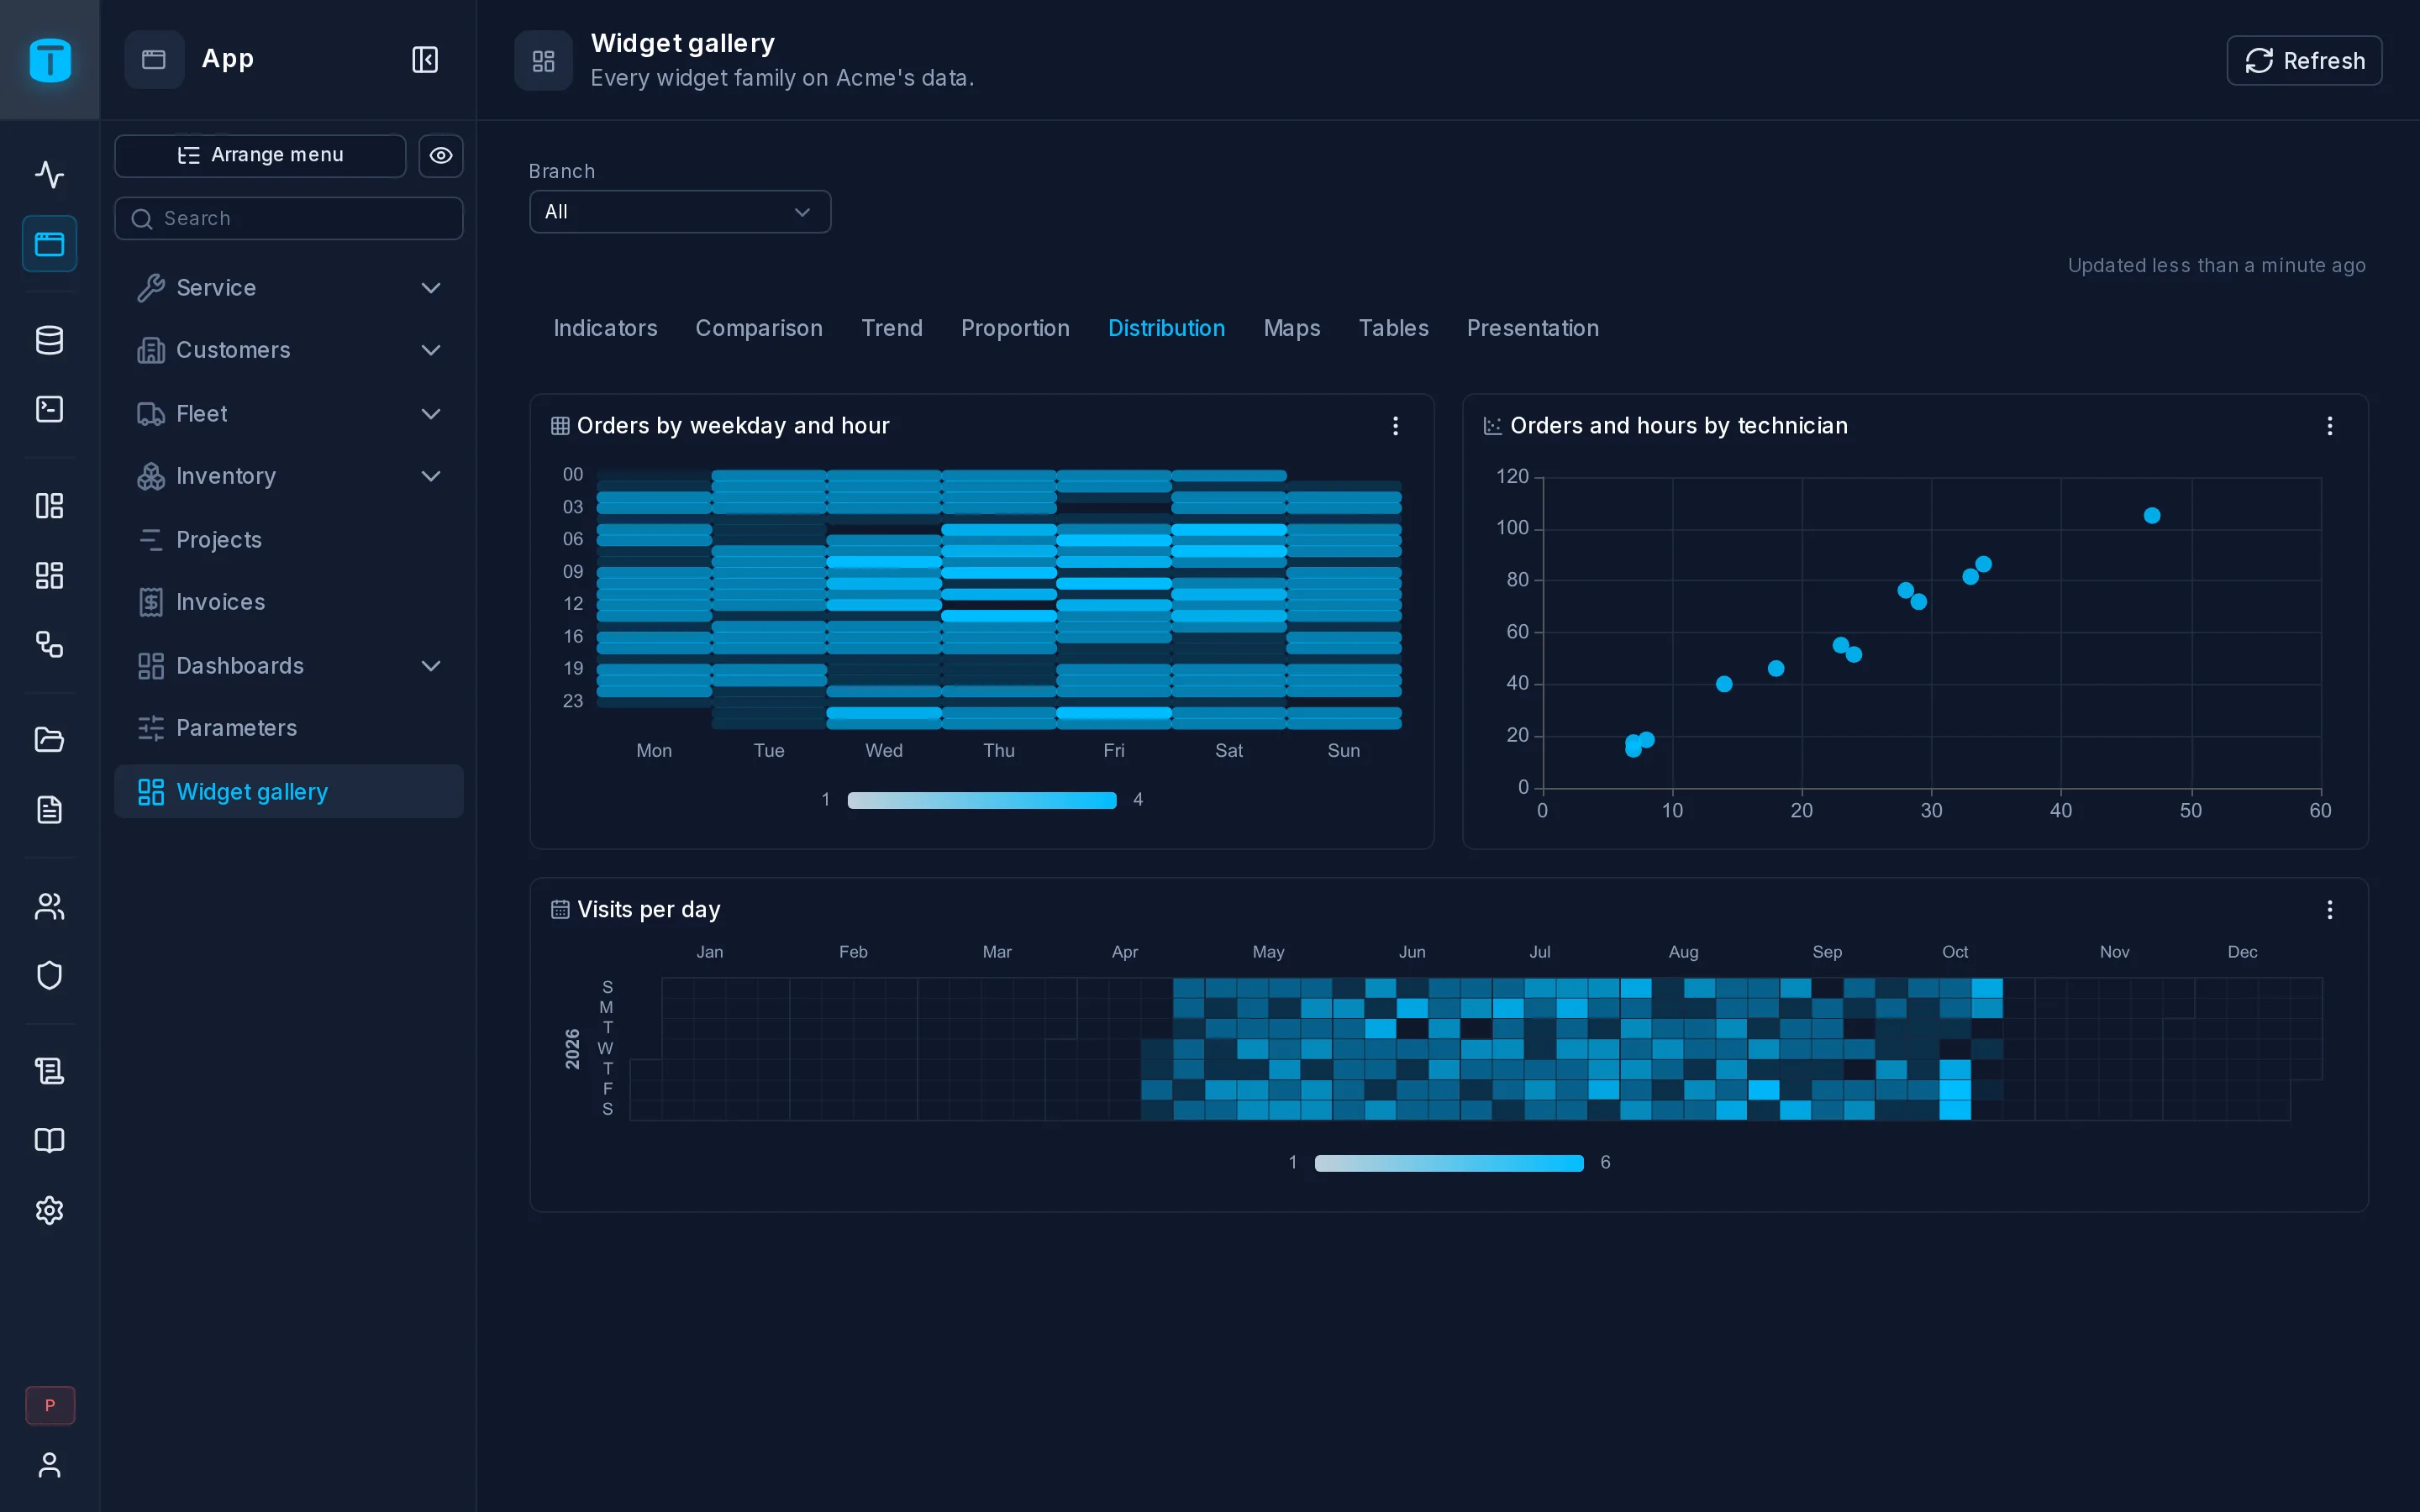Expand the Inventory menu section
Viewport: 2420px width, 1512px height.
pos(289,476)
